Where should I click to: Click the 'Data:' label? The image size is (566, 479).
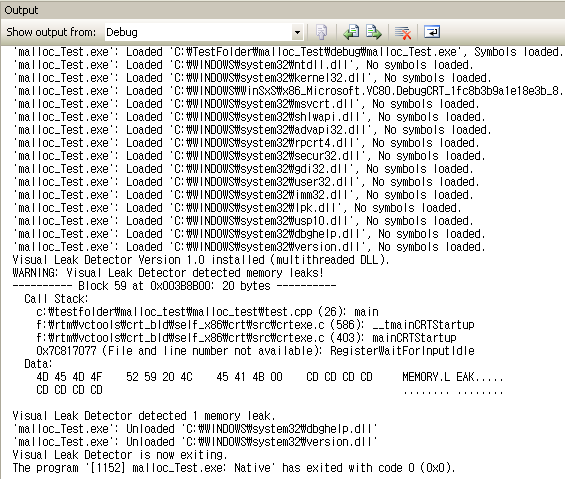(38, 364)
